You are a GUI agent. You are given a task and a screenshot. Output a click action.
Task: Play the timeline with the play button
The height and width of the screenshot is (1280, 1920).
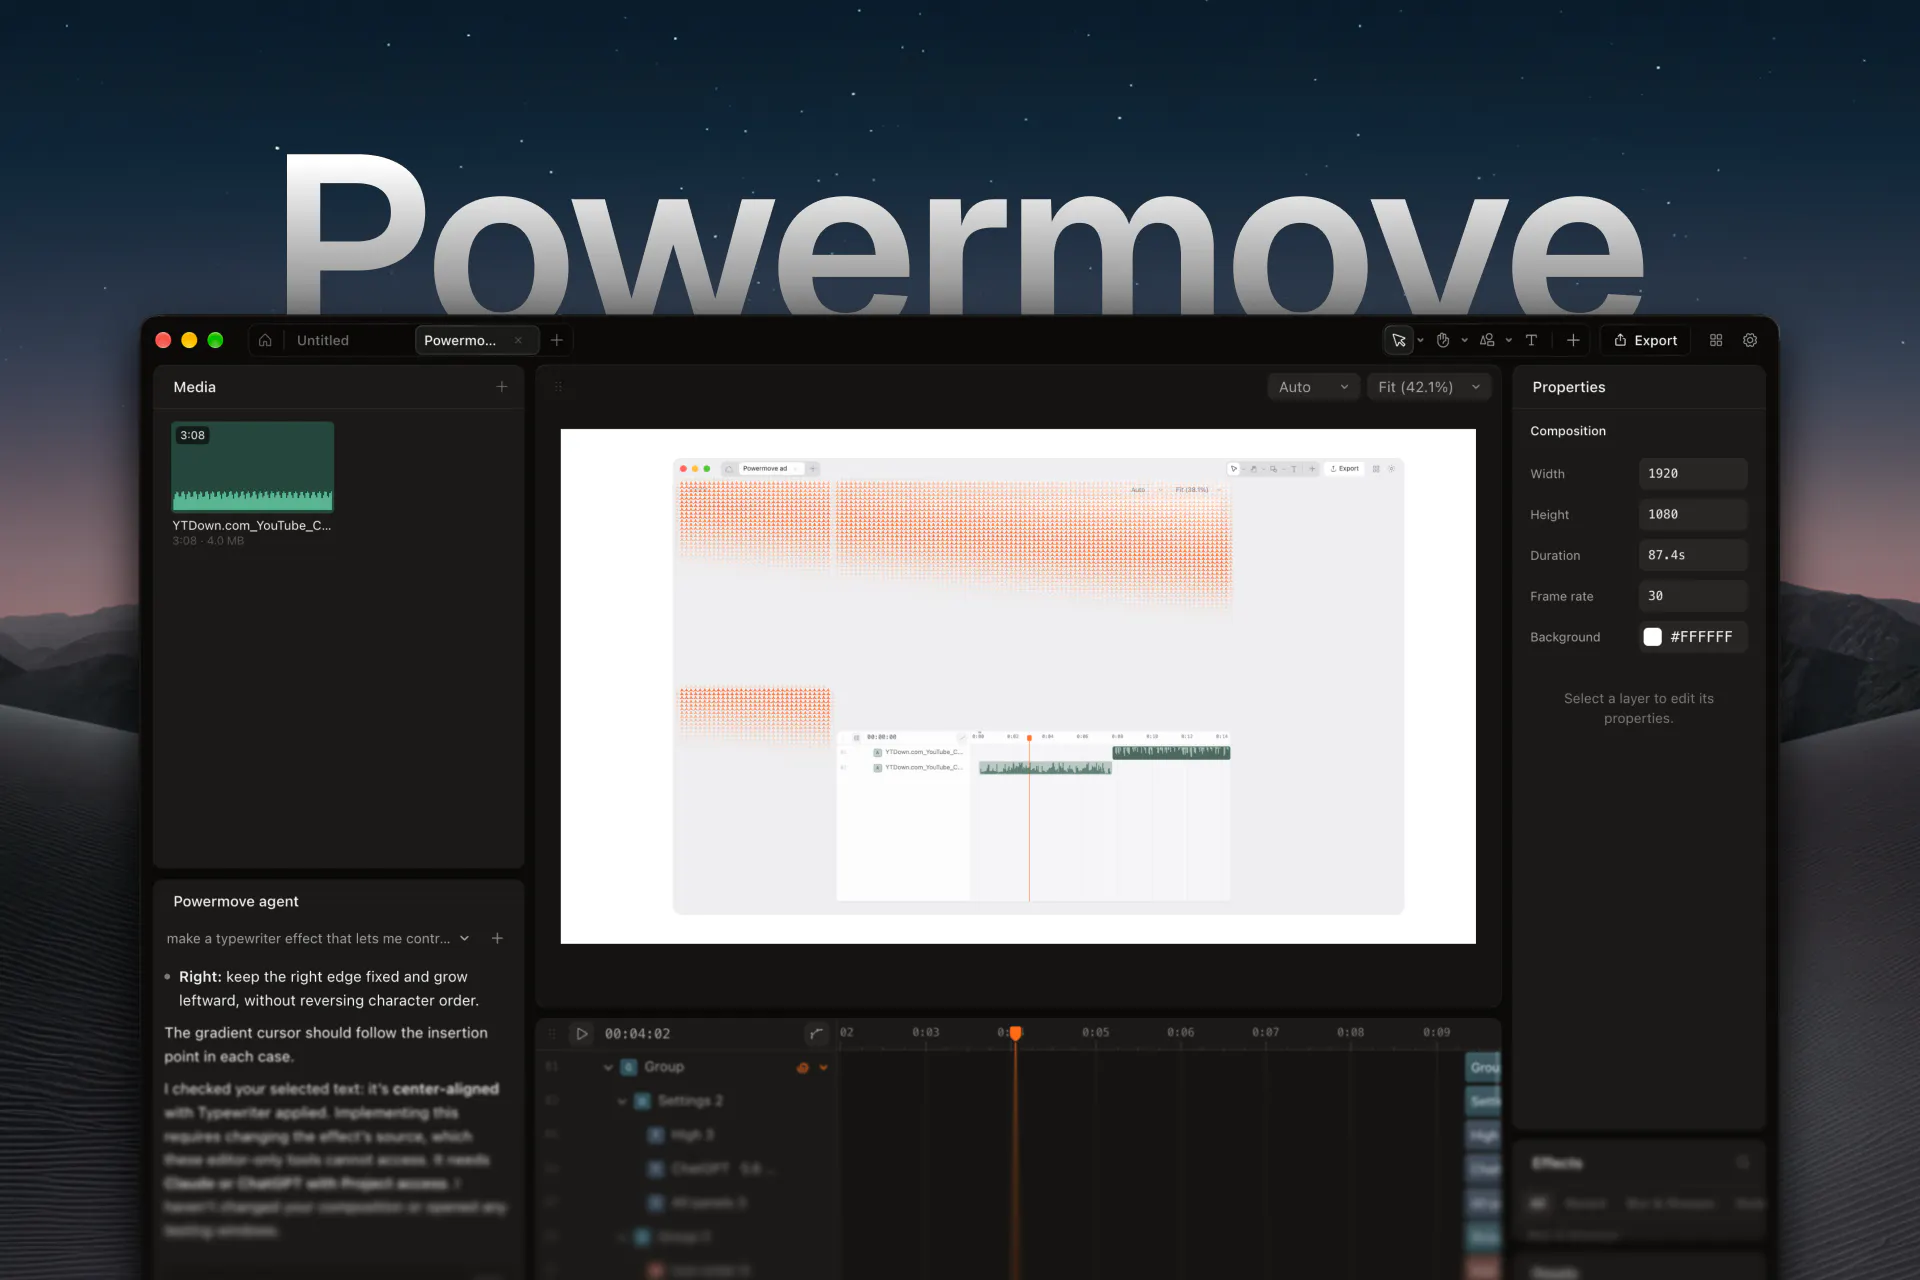pos(581,1034)
